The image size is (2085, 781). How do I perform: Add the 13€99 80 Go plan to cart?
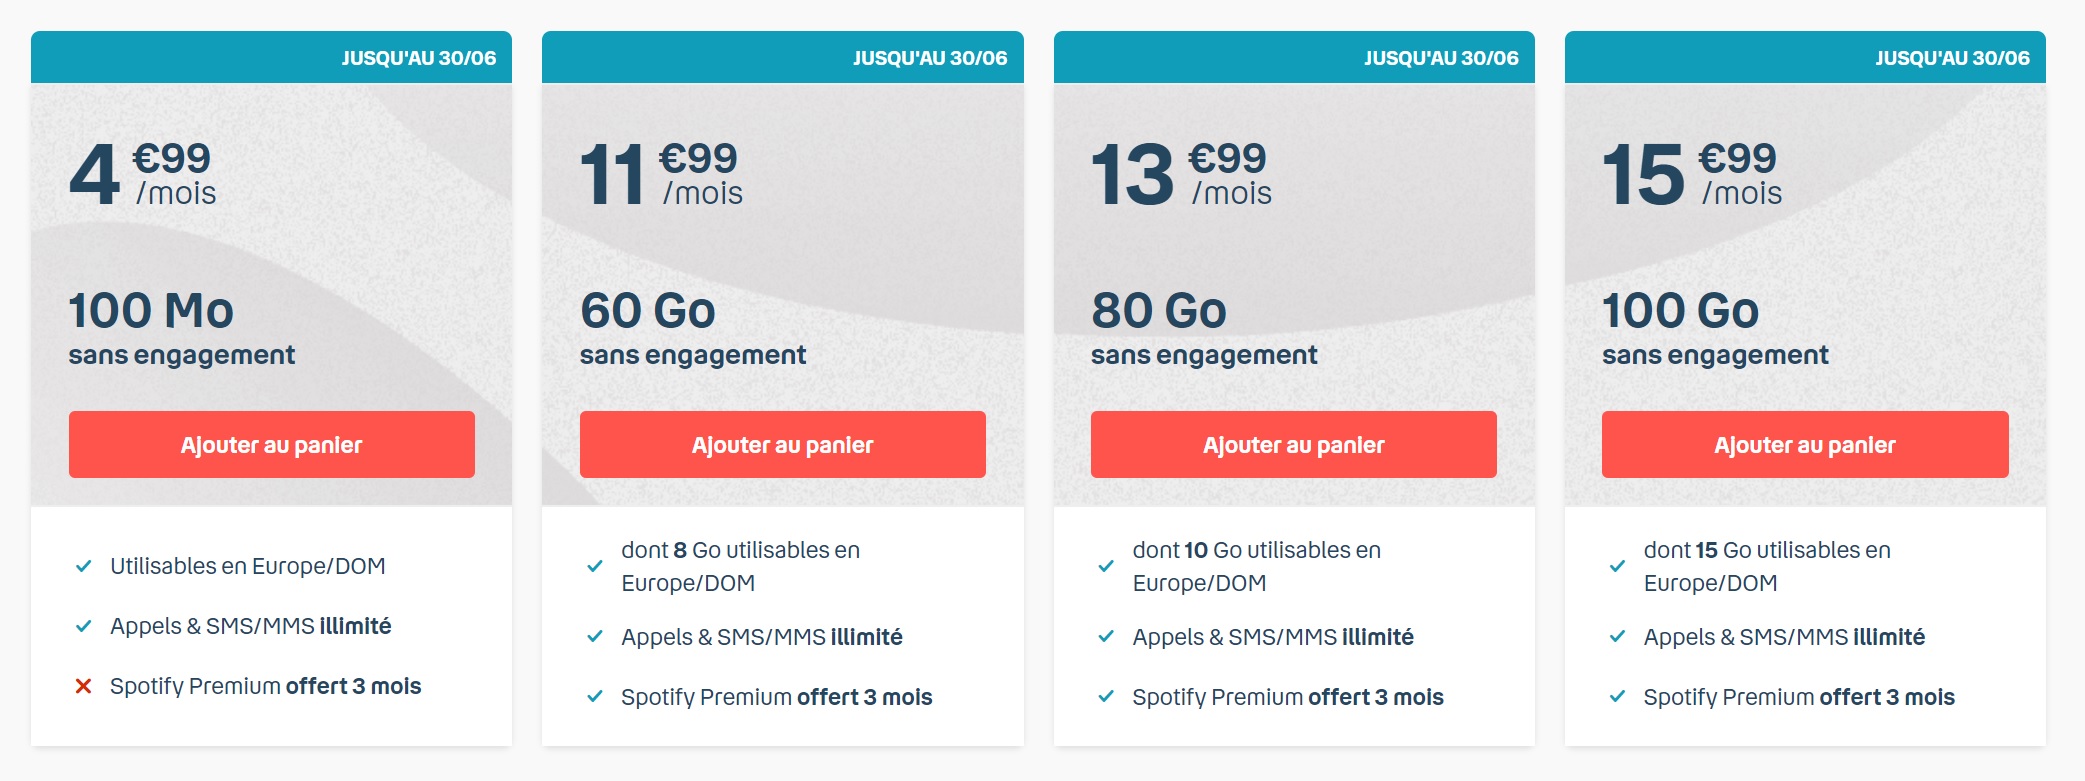coord(1293,444)
